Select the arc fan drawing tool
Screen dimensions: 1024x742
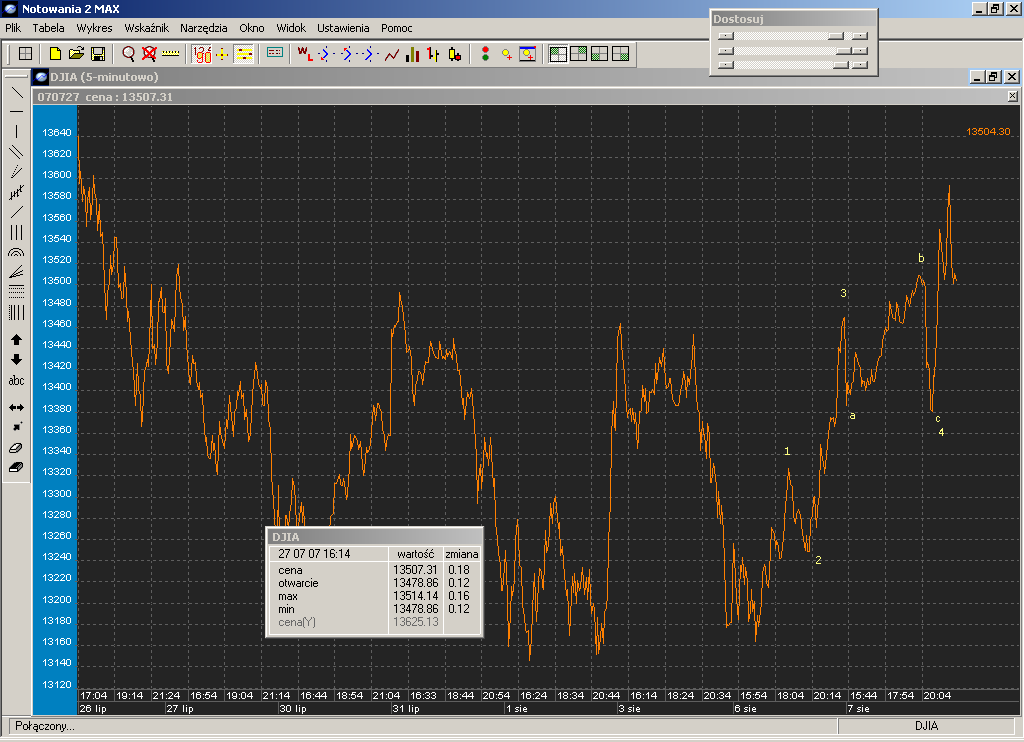pyautogui.click(x=16, y=253)
